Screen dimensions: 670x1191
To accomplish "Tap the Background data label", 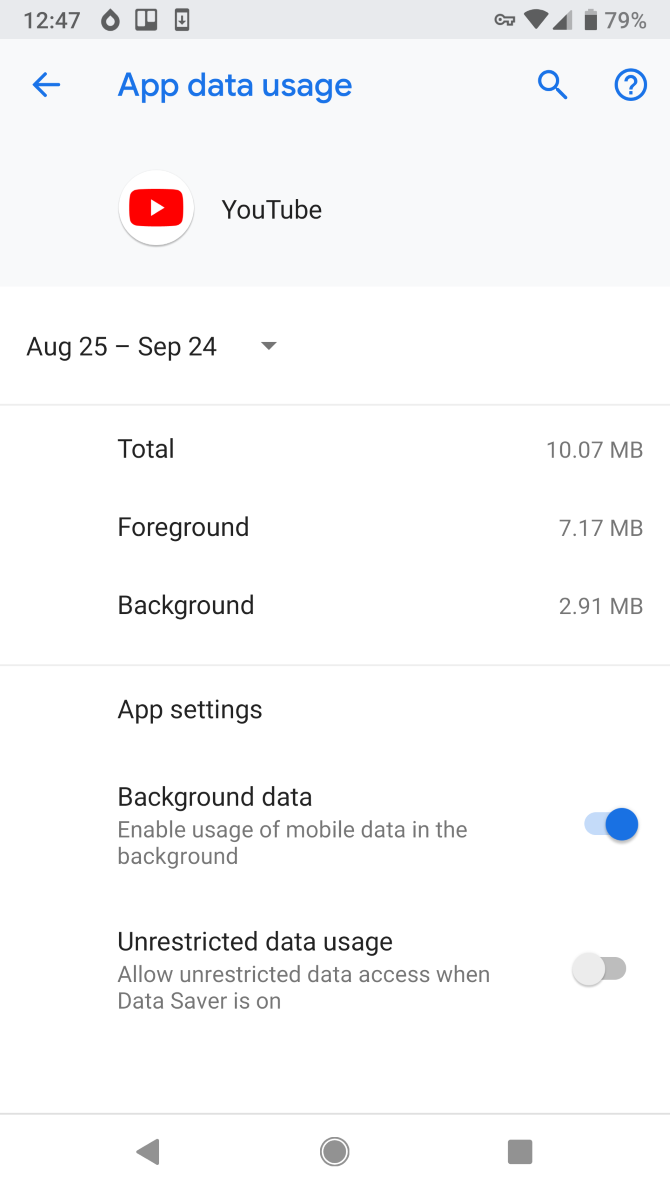I will (215, 797).
